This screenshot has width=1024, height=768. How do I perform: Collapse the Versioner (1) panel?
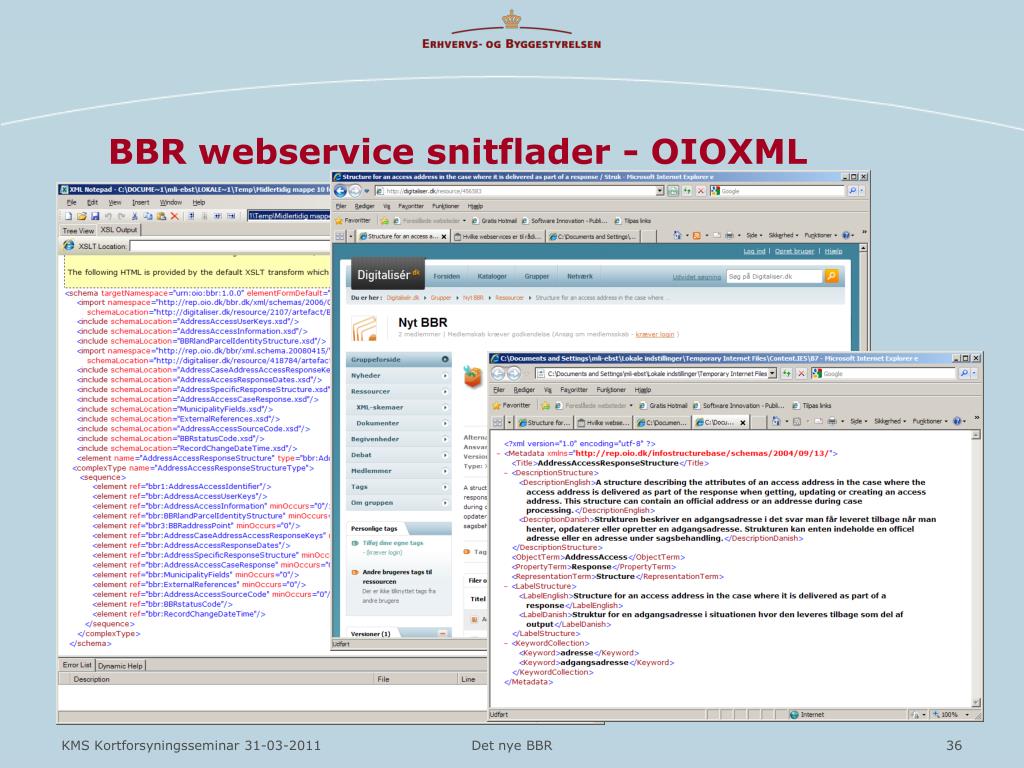point(443,633)
